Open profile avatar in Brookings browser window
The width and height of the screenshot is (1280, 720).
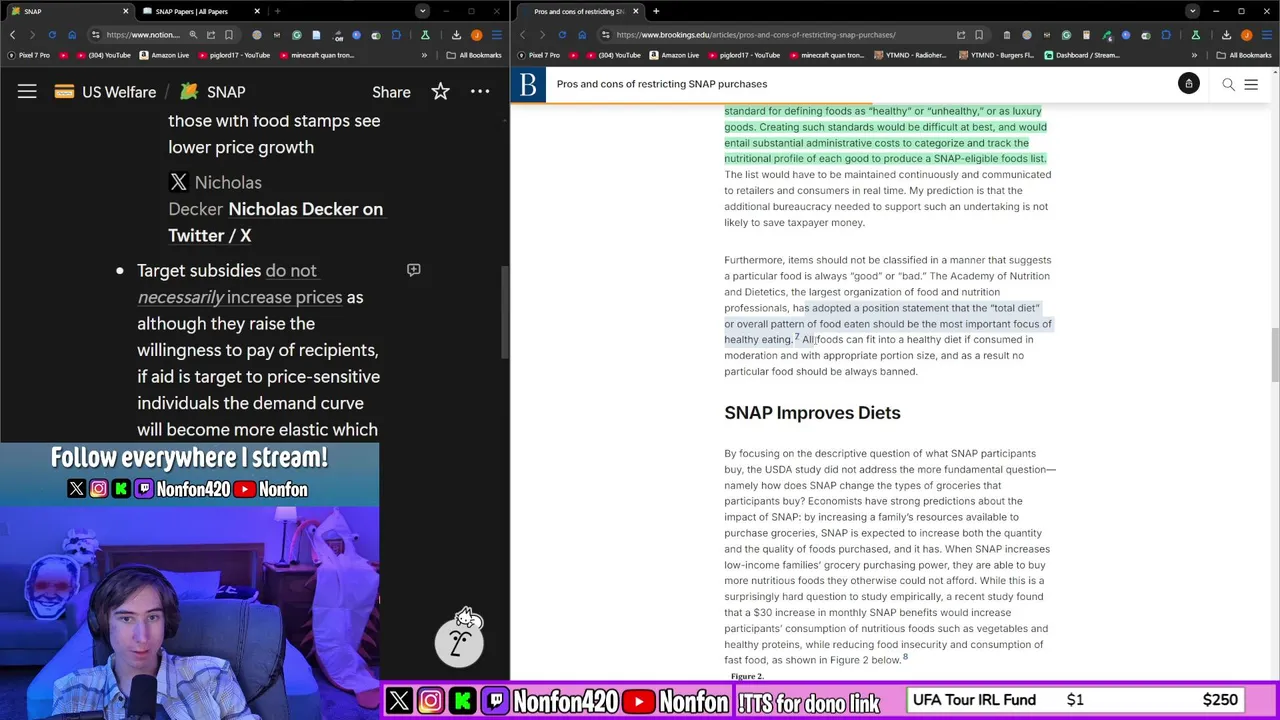1246,35
